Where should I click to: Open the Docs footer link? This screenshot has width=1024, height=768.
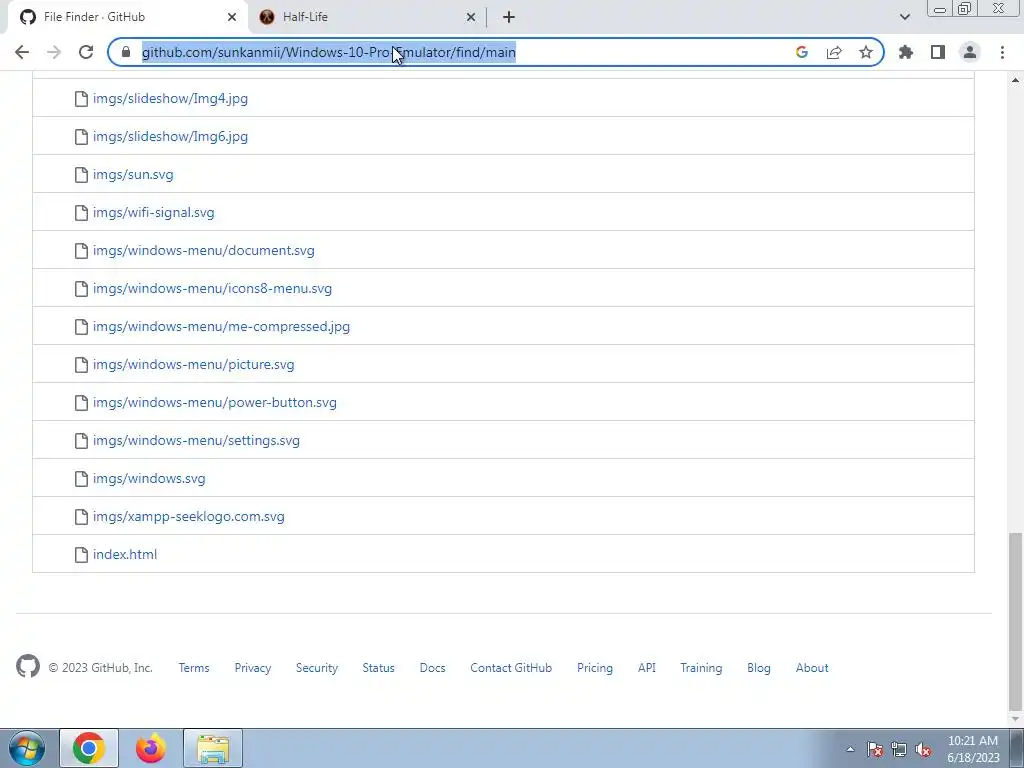432,668
